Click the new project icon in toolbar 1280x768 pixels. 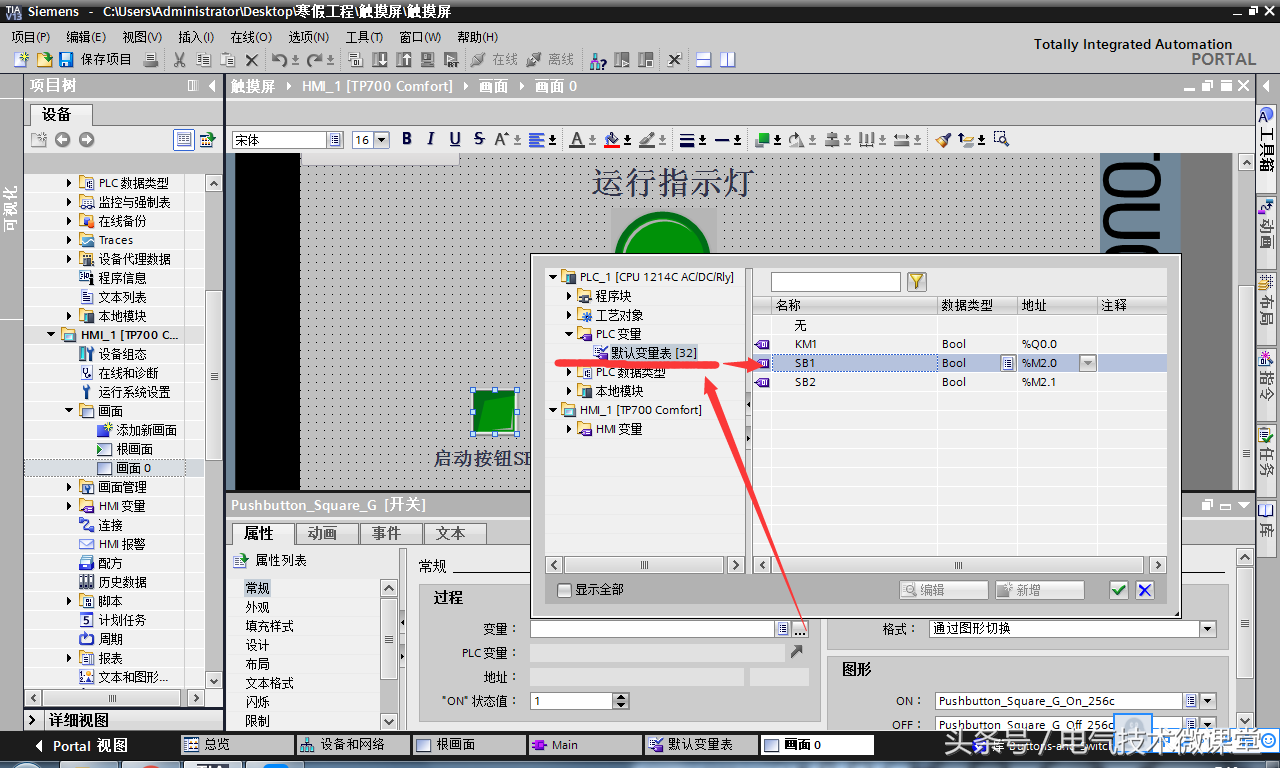click(x=21, y=60)
